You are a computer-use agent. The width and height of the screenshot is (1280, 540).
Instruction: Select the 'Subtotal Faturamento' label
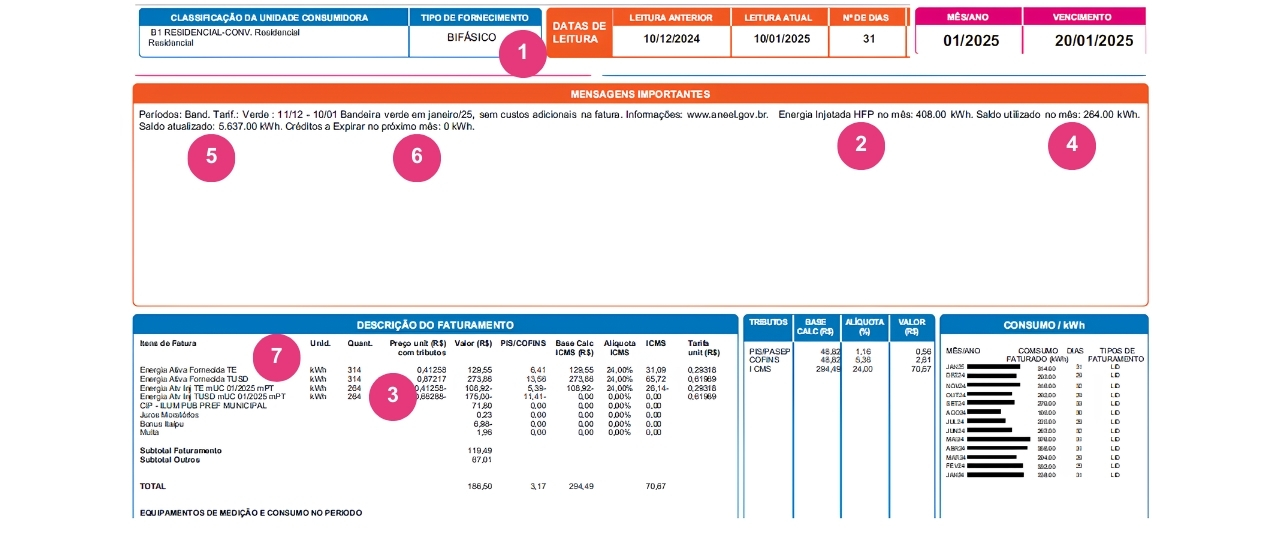[x=181, y=450]
